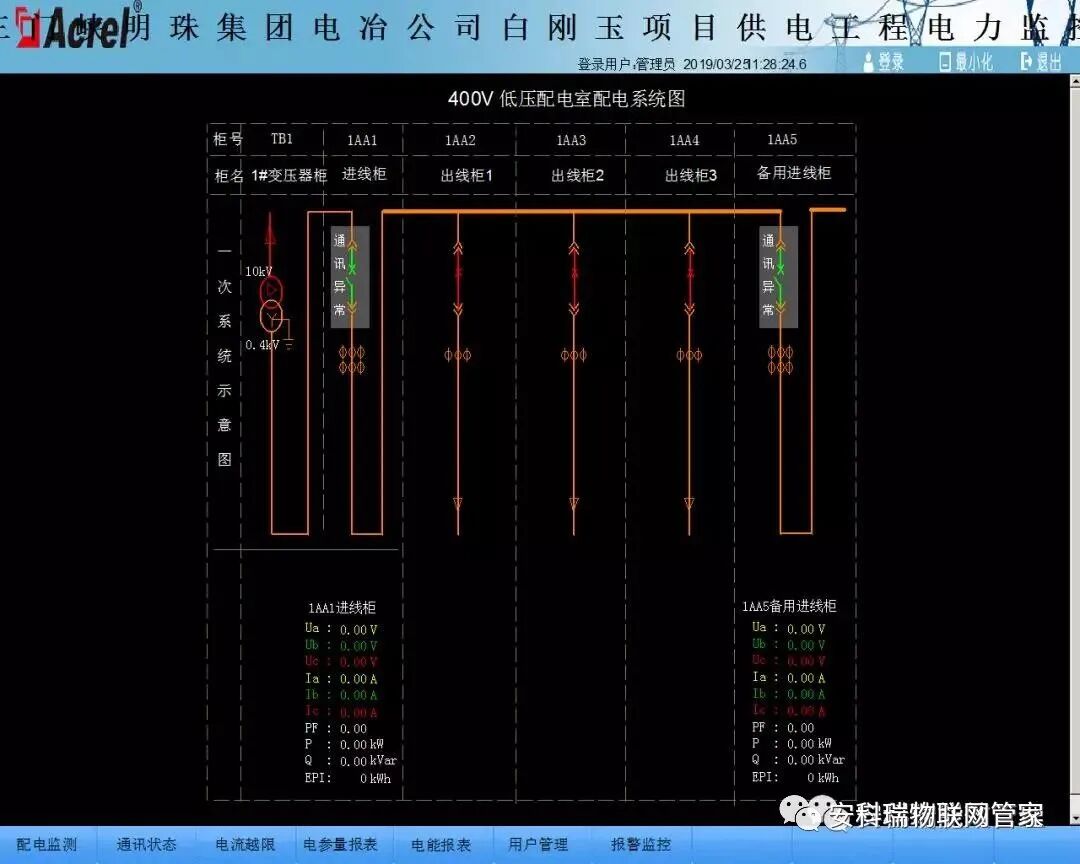Viewport: 1080px width, 864px height.
Task: Click the ground symbol beside 0.4kV
Action: 289,343
